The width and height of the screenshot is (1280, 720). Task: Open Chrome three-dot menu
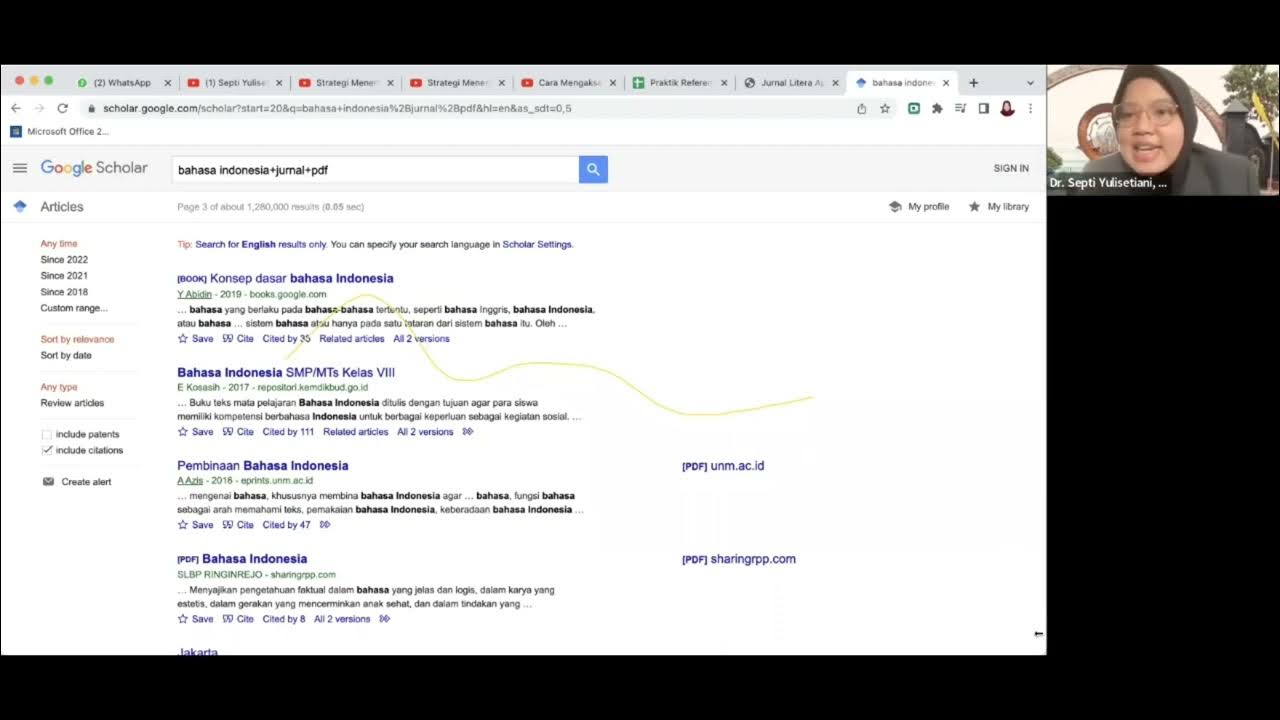point(1030,108)
